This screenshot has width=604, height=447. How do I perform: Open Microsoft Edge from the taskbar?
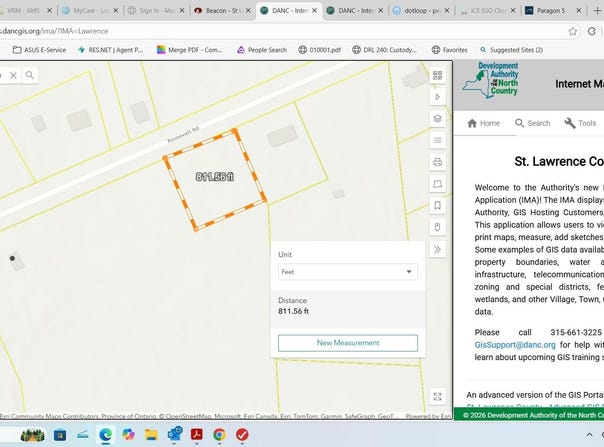pyautogui.click(x=105, y=435)
